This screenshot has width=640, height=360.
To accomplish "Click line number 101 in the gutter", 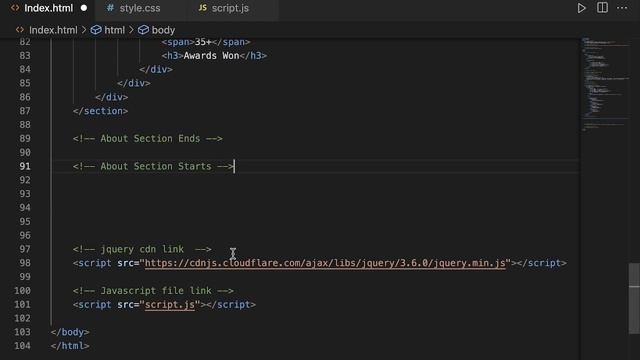I will pos(22,305).
